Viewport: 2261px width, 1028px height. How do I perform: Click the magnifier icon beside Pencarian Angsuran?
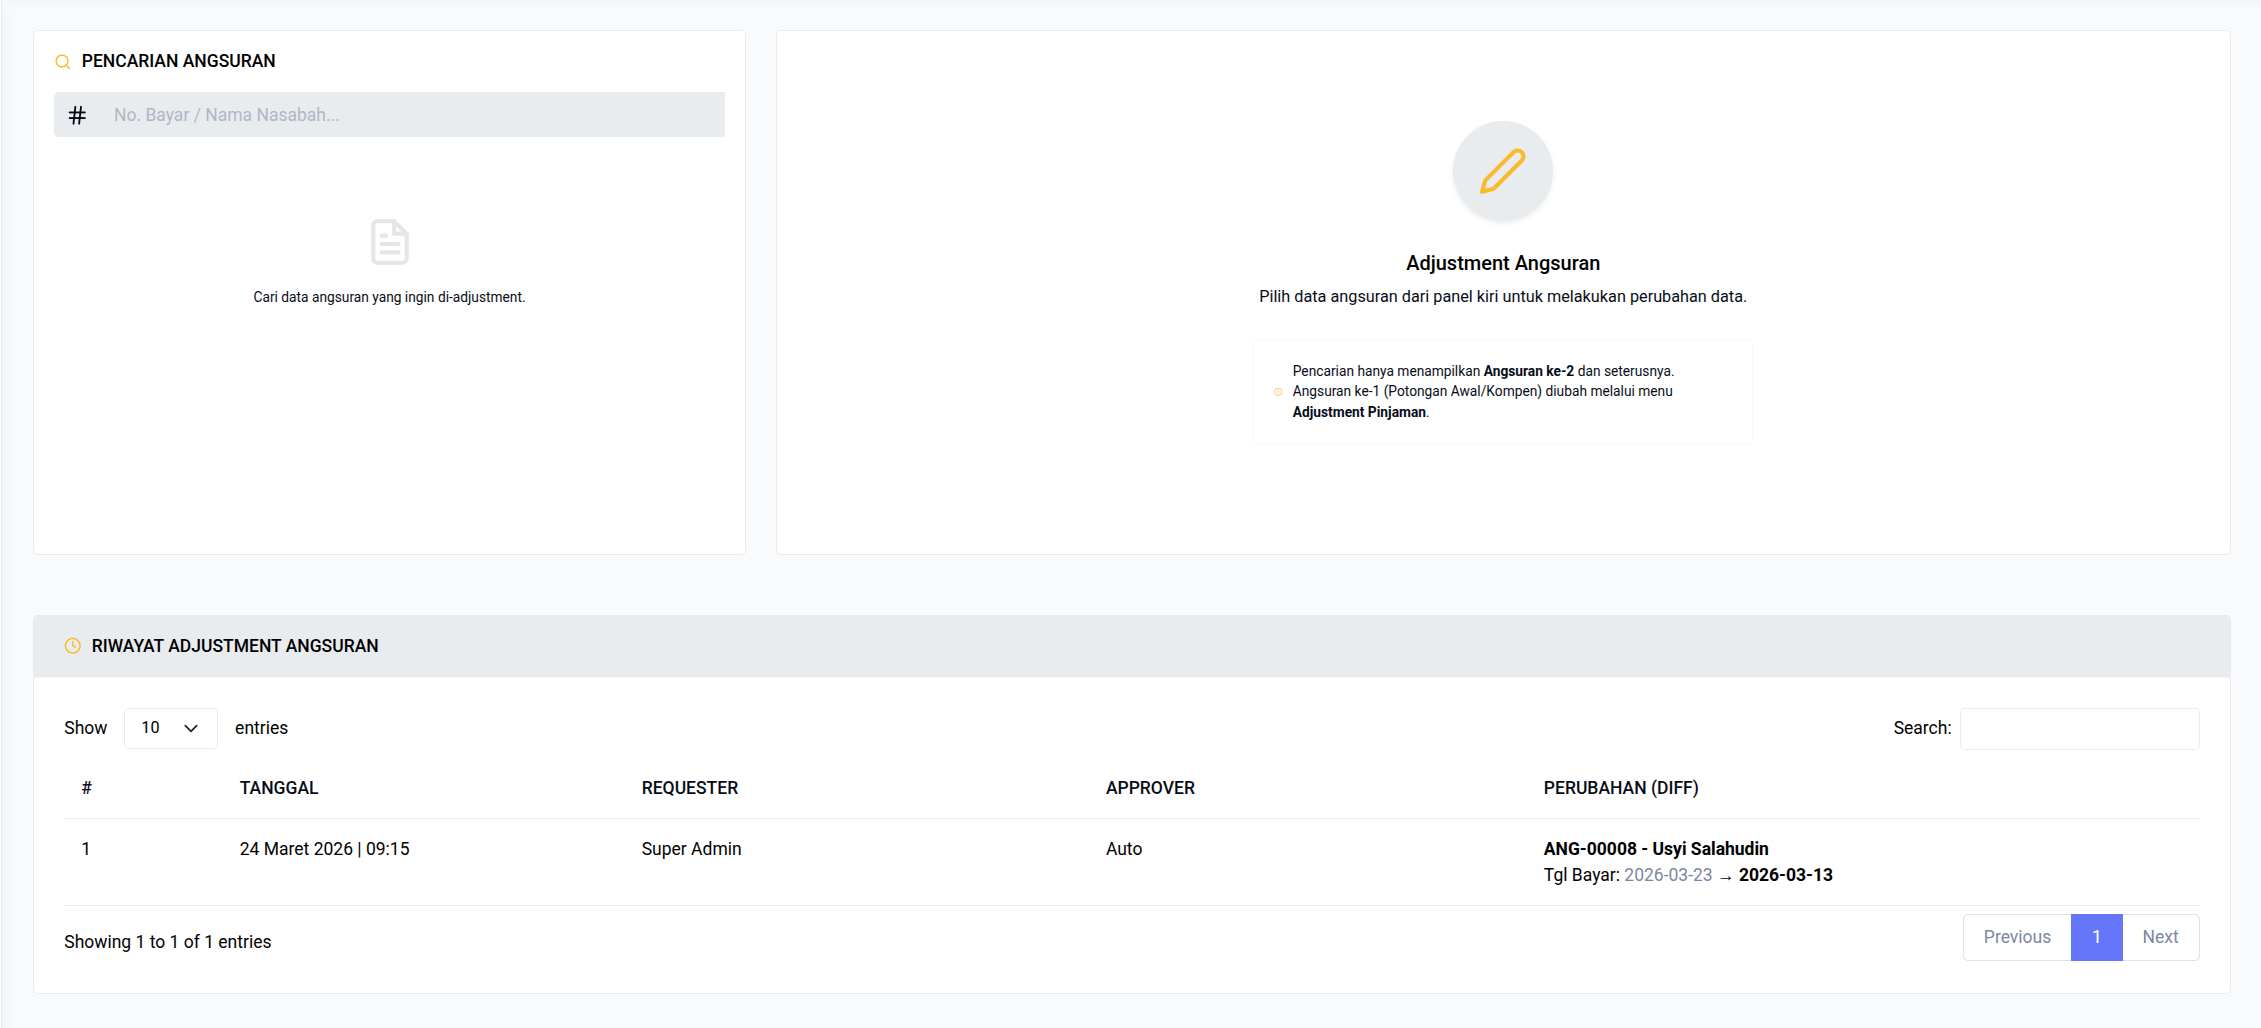tap(62, 62)
